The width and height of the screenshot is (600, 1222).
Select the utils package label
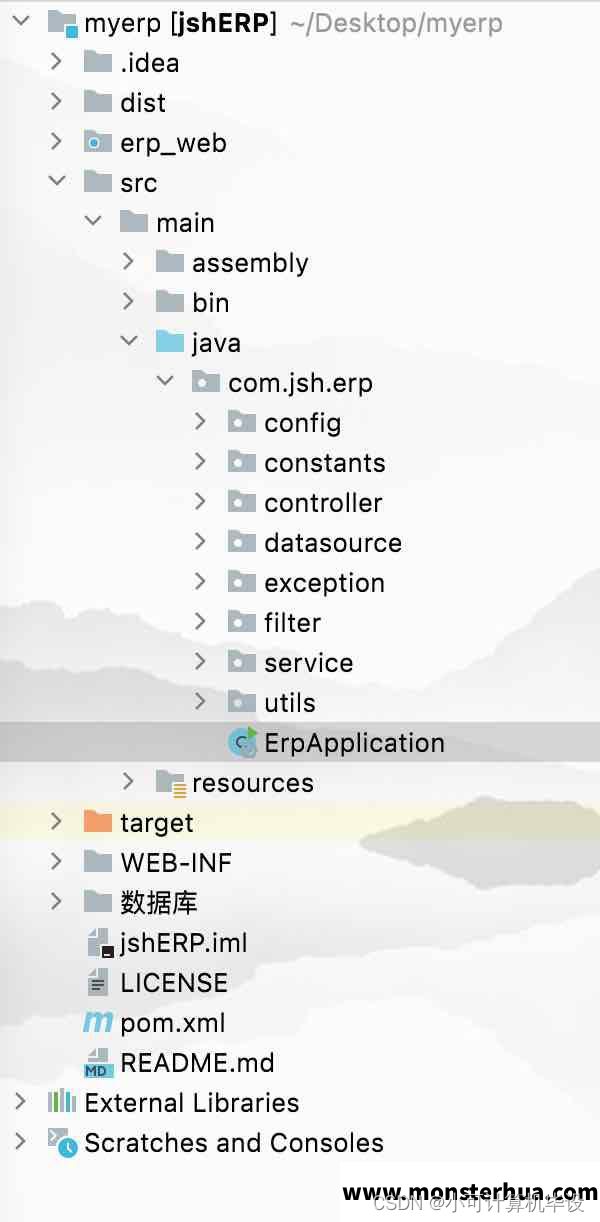290,703
